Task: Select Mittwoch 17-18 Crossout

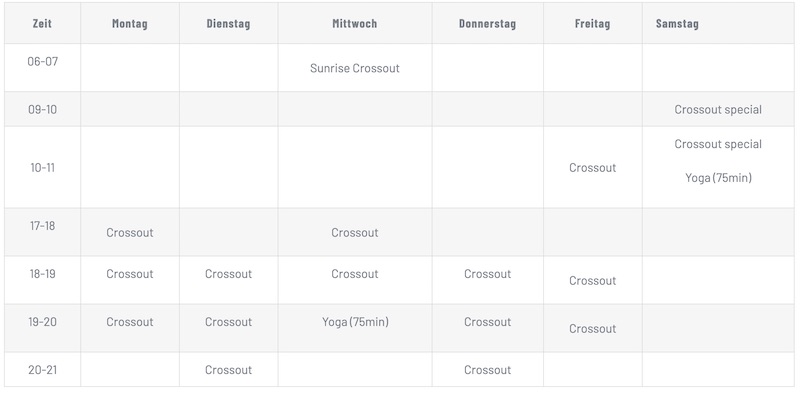Action: [x=355, y=233]
